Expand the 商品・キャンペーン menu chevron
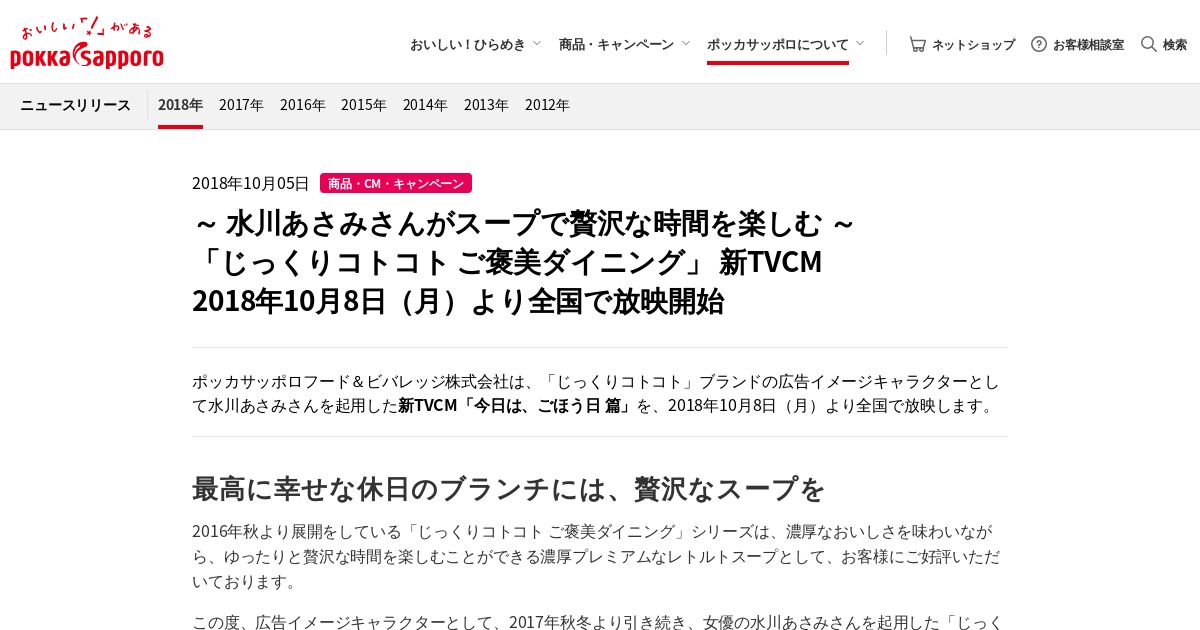Viewport: 1200px width, 630px height. (685, 43)
